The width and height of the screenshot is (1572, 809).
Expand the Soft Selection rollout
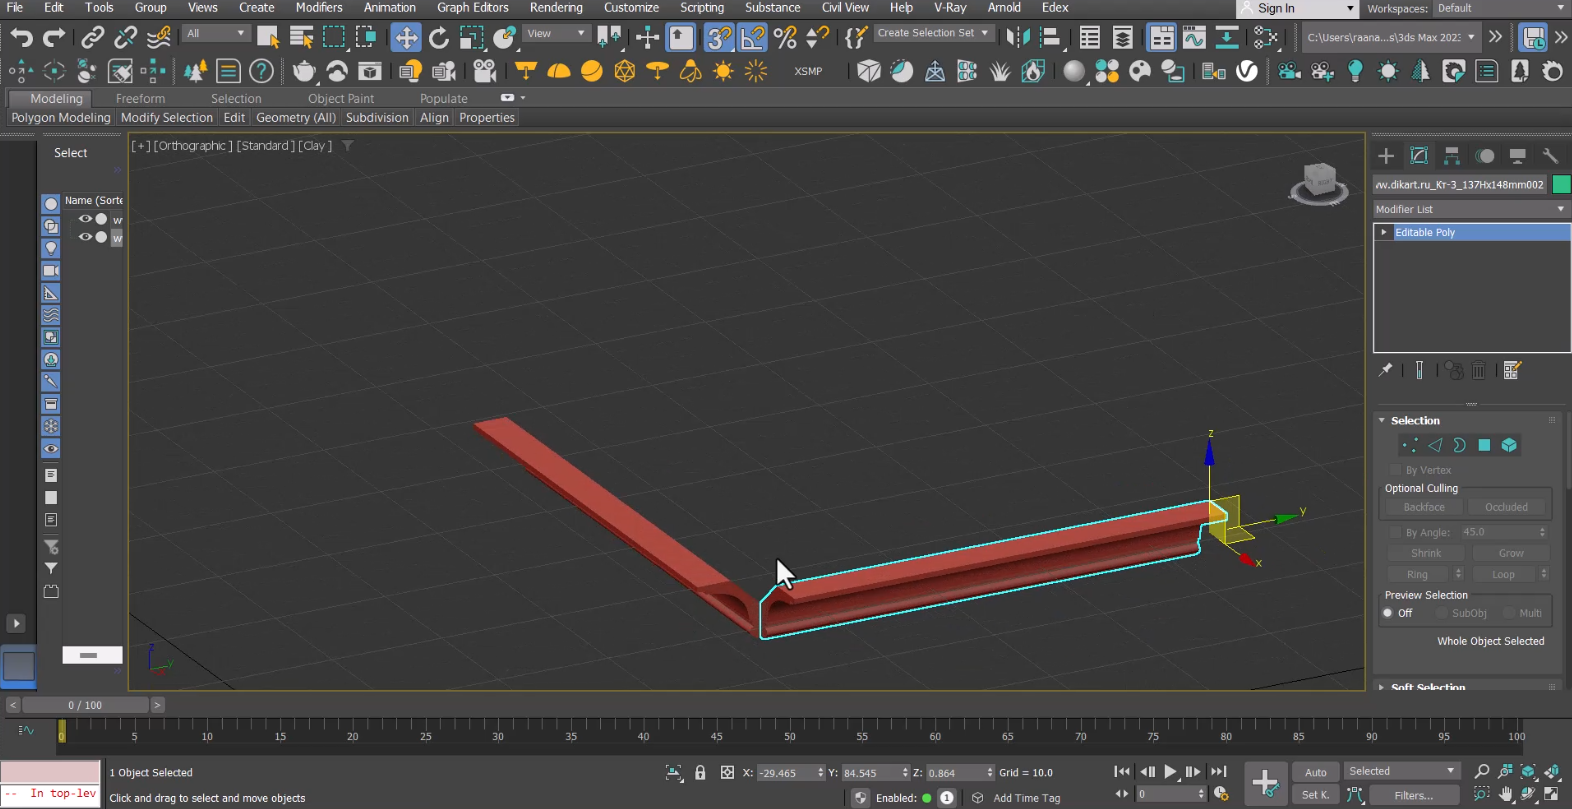[x=1427, y=687]
